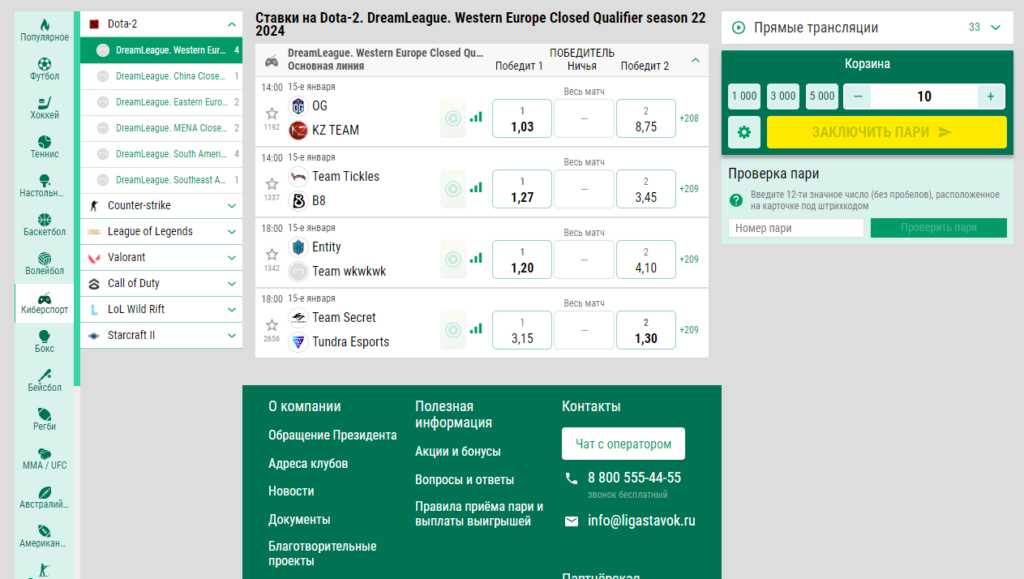The height and width of the screenshot is (579, 1024).
Task: Set basket stake to 1 000
Action: 744,97
